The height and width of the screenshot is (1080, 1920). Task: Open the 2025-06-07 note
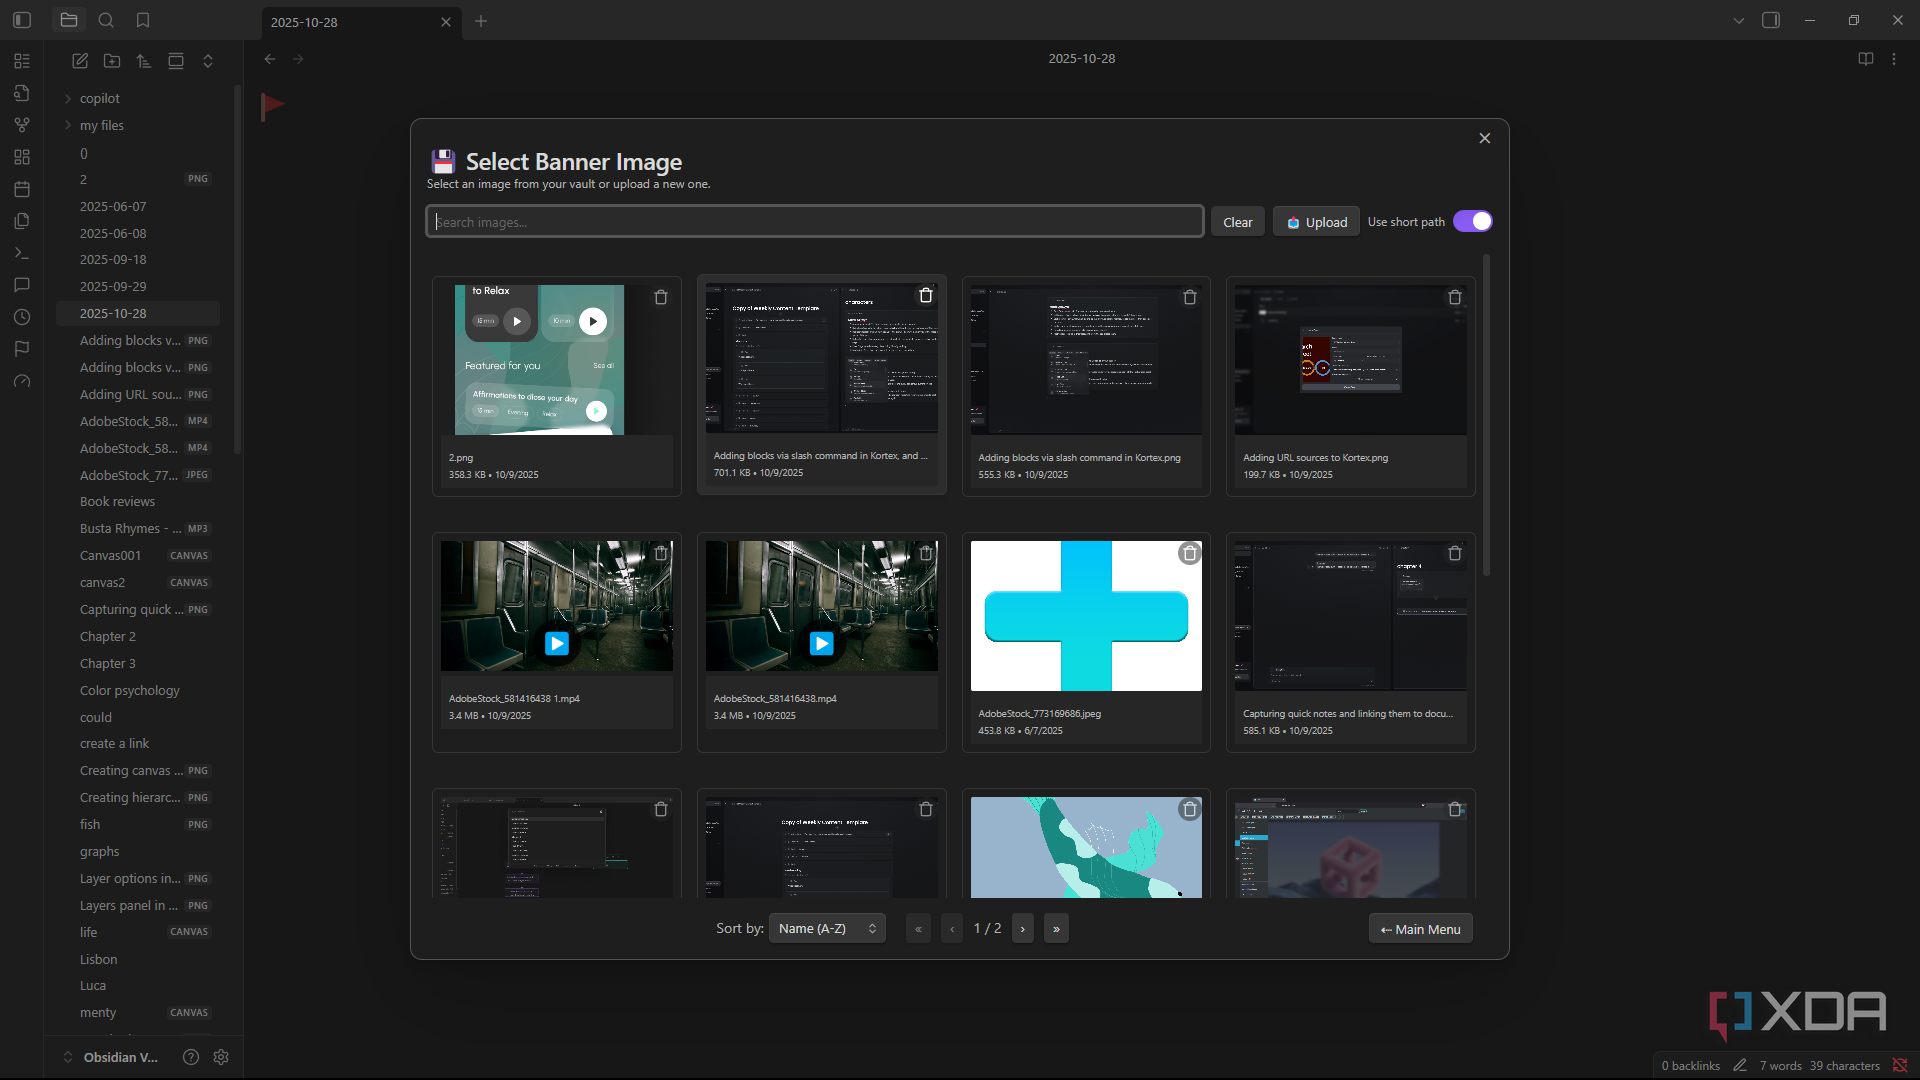click(x=113, y=206)
